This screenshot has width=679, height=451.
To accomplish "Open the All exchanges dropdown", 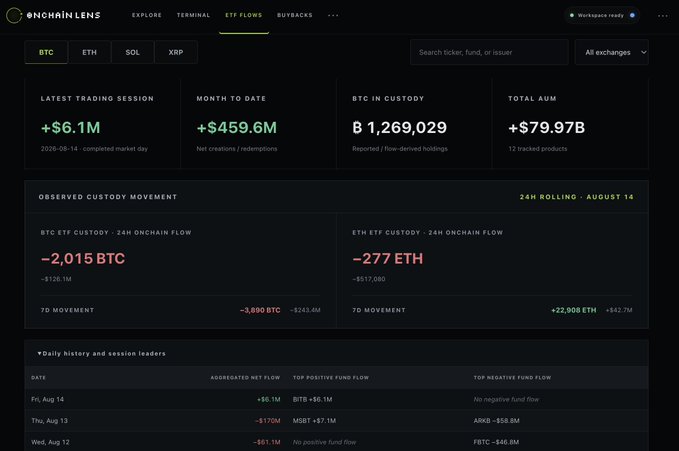I will pos(611,52).
